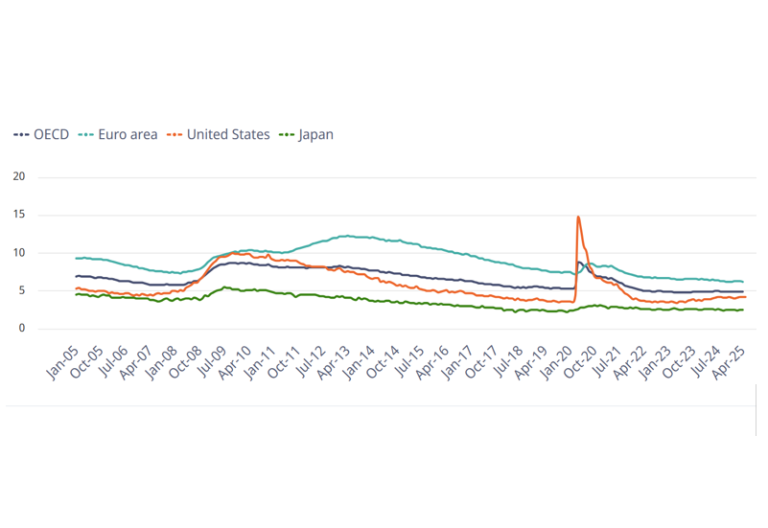Click the 10 y-axis value
This screenshot has height=528, width=768.
17,253
